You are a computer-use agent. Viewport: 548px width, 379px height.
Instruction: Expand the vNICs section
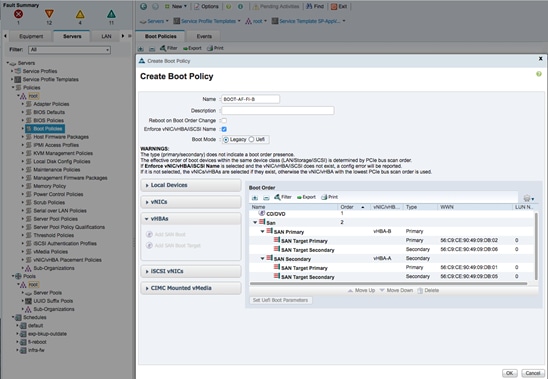[191, 202]
